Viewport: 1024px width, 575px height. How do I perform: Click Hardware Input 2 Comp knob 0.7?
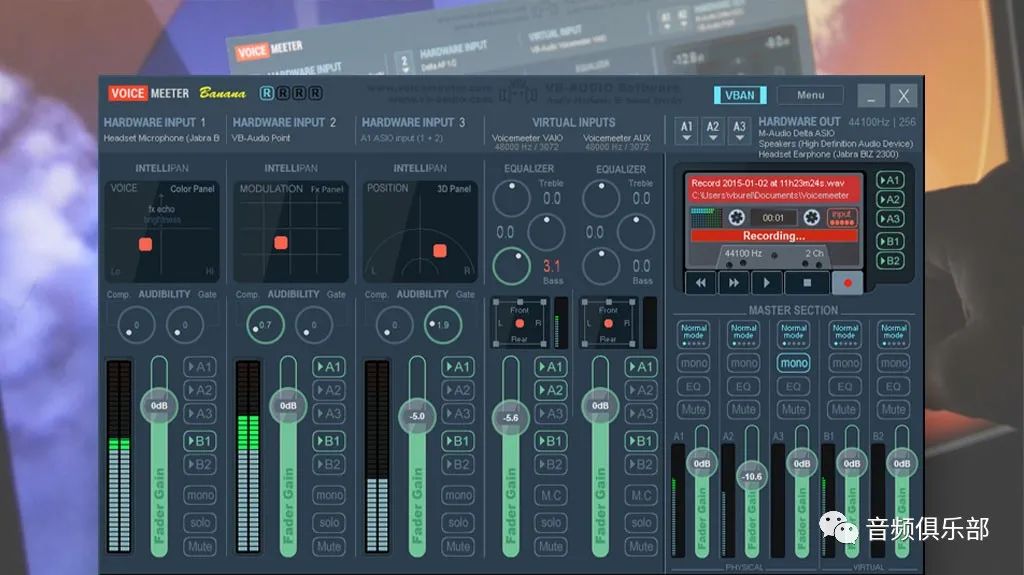click(x=265, y=325)
